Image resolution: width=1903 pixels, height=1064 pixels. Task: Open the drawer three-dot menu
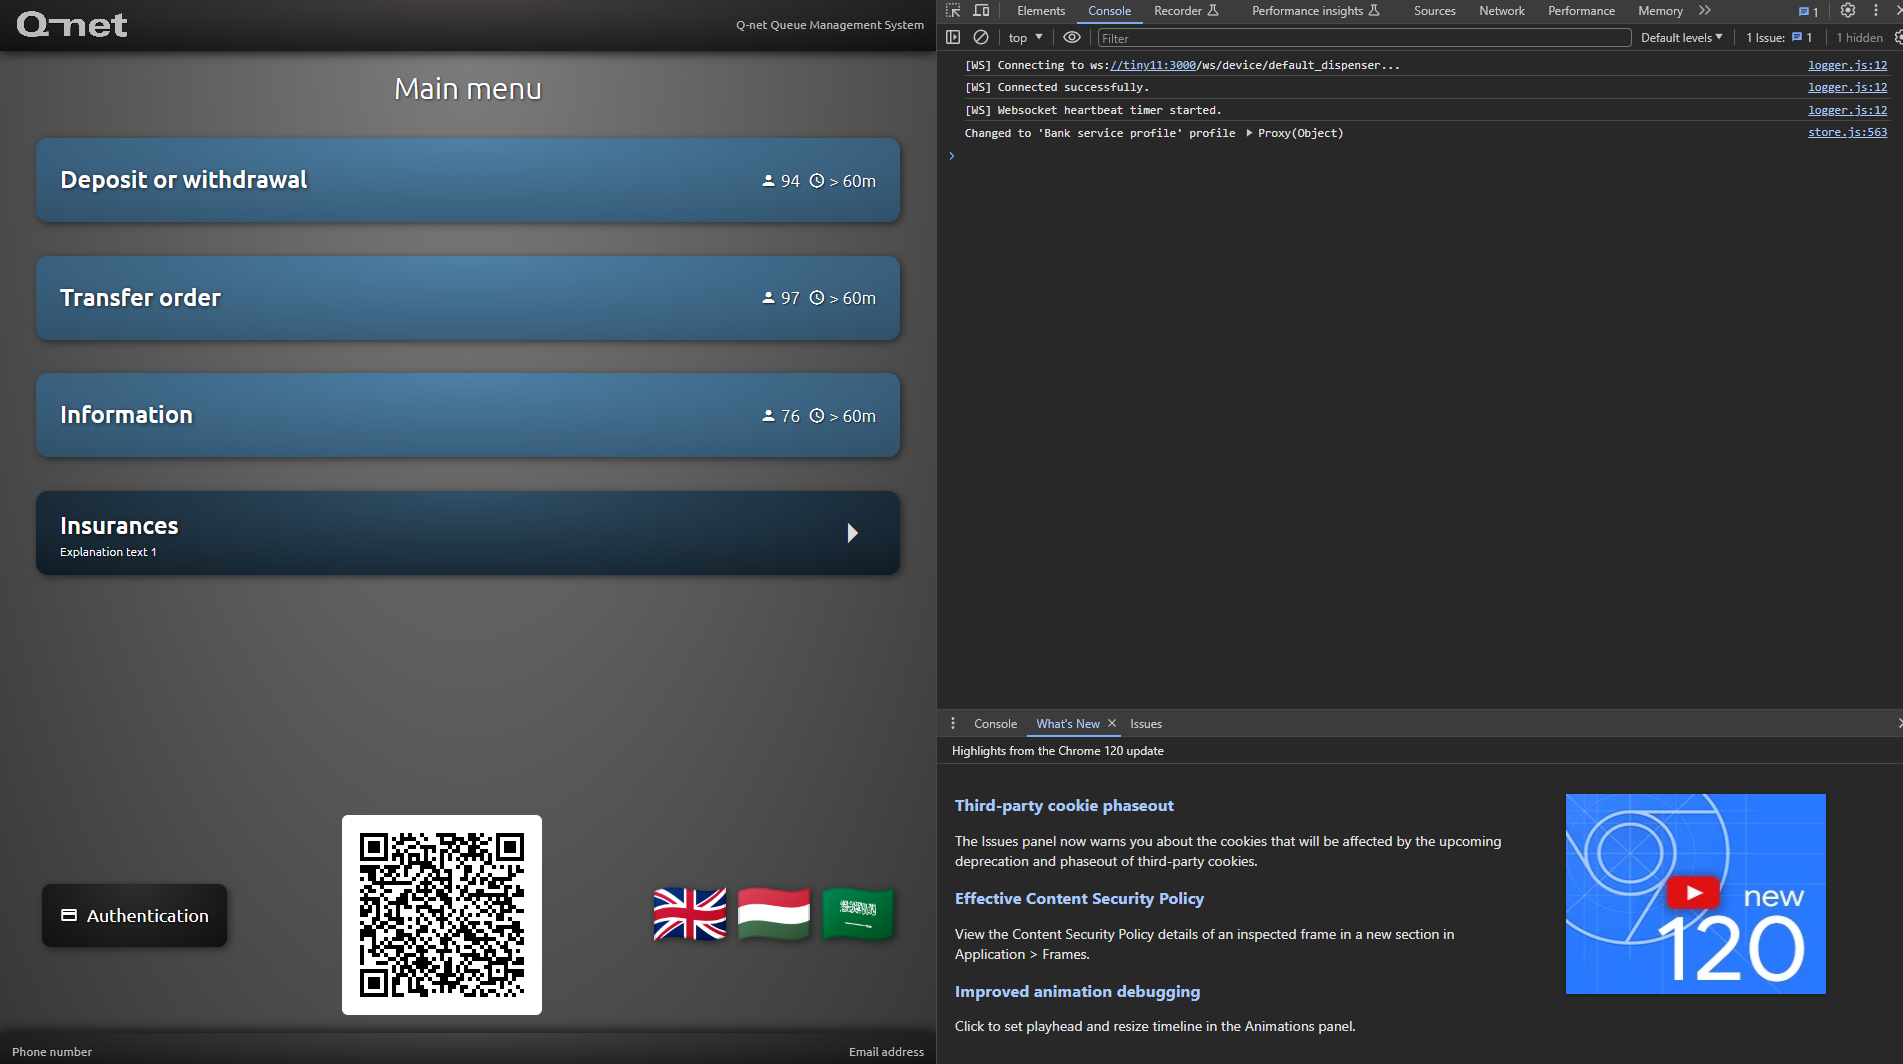[x=953, y=723]
